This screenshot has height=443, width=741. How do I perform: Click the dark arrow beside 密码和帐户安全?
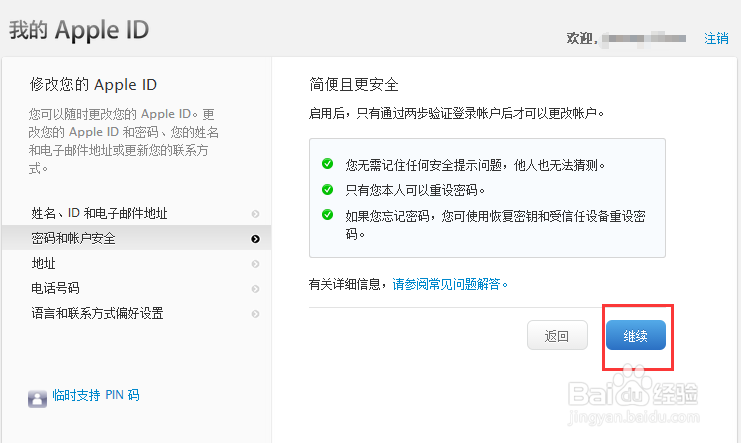point(255,239)
